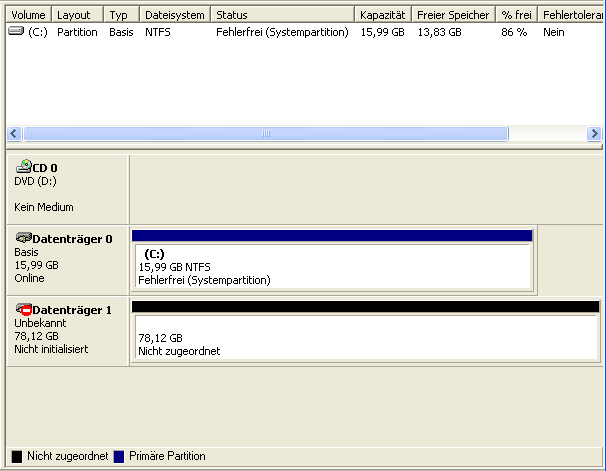Click 'Basis' in the Typ column
606x471 pixels.
pyautogui.click(x=121, y=32)
